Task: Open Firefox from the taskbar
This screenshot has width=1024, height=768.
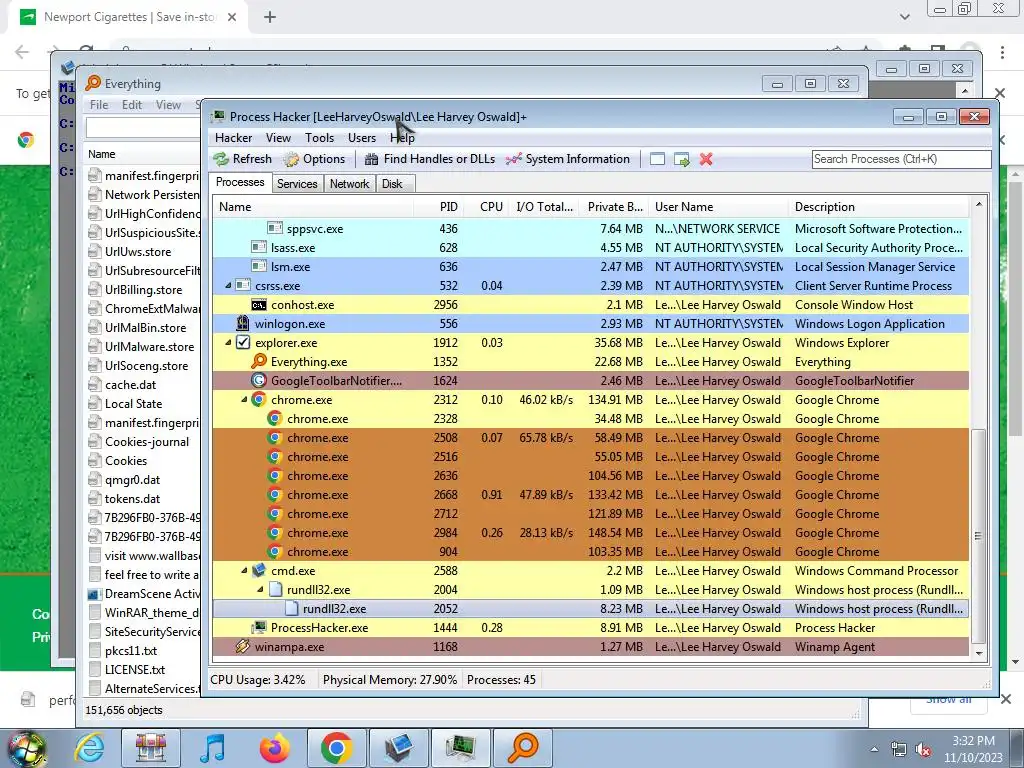Action: click(x=274, y=748)
